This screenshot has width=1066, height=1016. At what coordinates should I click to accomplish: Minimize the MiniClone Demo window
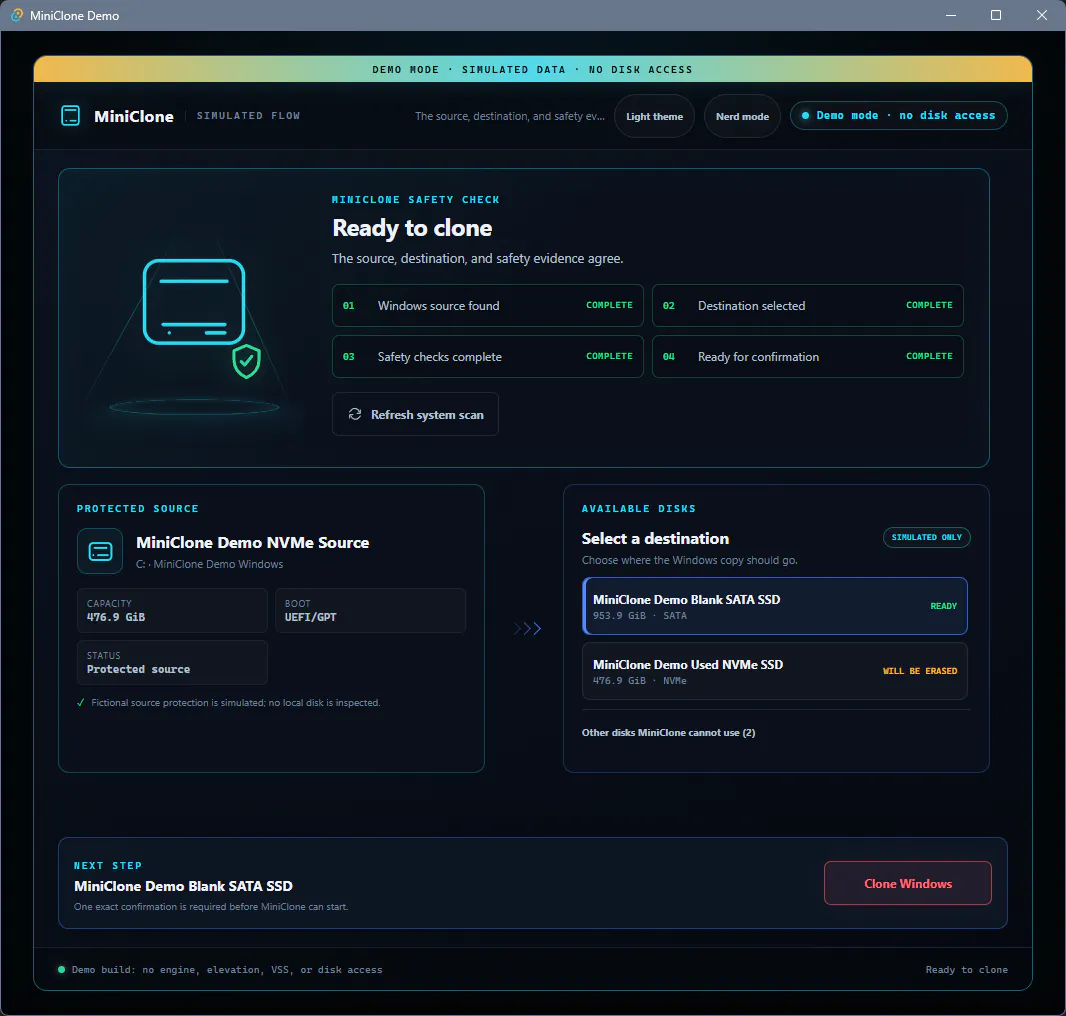click(x=951, y=15)
